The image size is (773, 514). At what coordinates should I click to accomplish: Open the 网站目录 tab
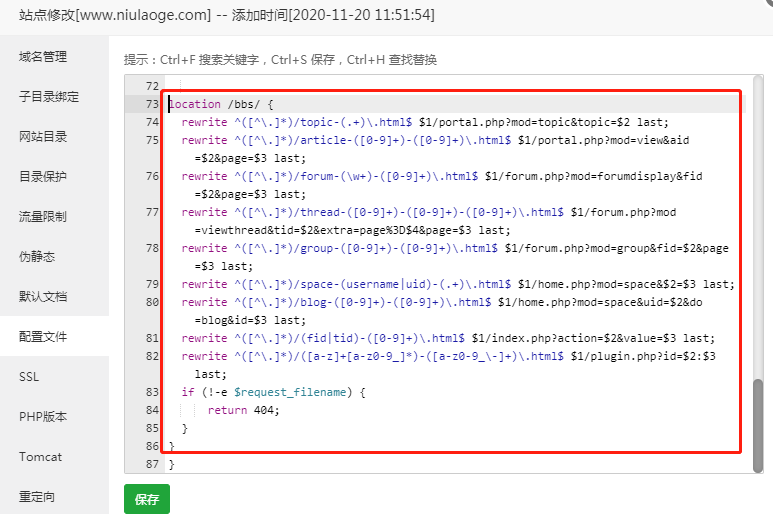(43, 137)
